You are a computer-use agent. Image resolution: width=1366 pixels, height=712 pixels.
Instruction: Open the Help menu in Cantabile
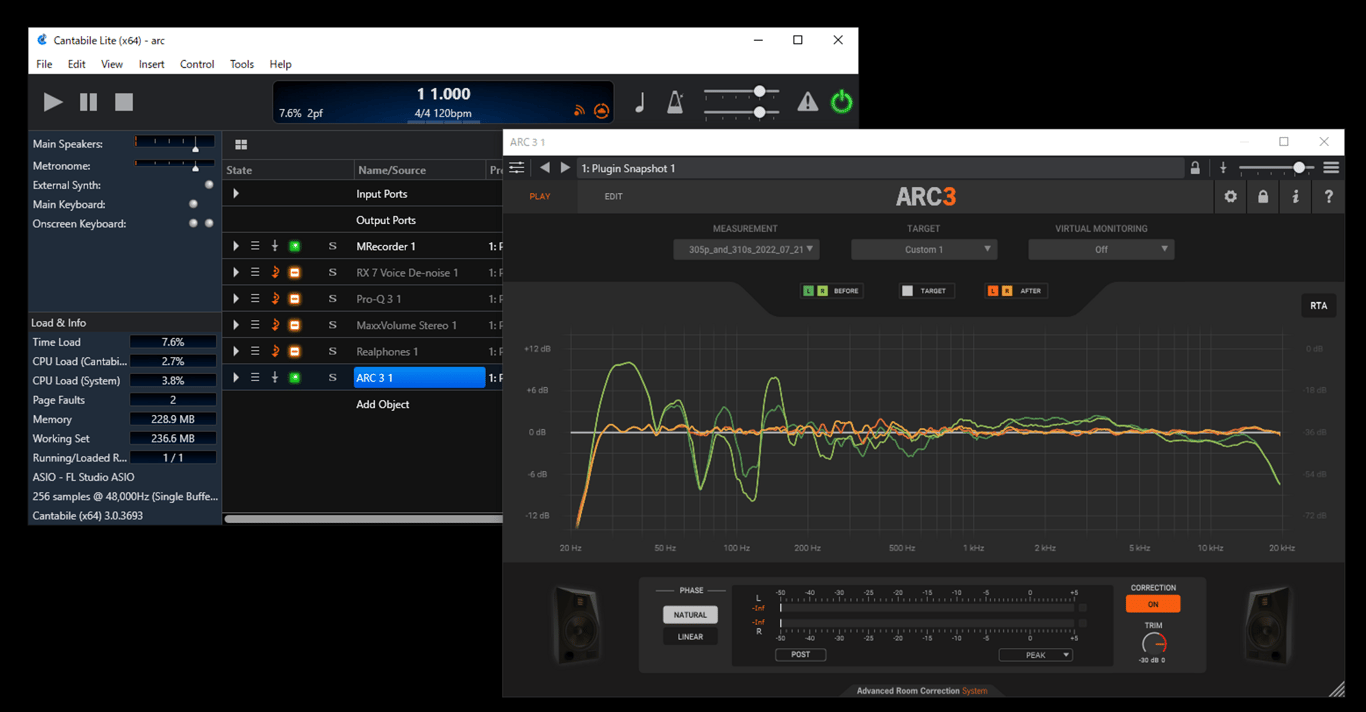(281, 64)
